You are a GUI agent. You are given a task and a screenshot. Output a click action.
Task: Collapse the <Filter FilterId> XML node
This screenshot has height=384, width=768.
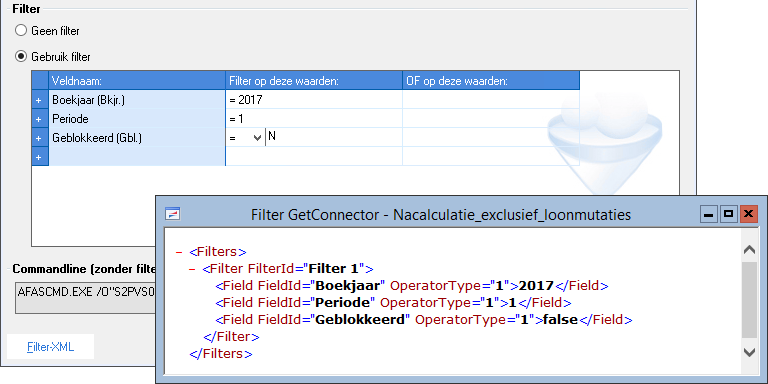(x=192, y=269)
